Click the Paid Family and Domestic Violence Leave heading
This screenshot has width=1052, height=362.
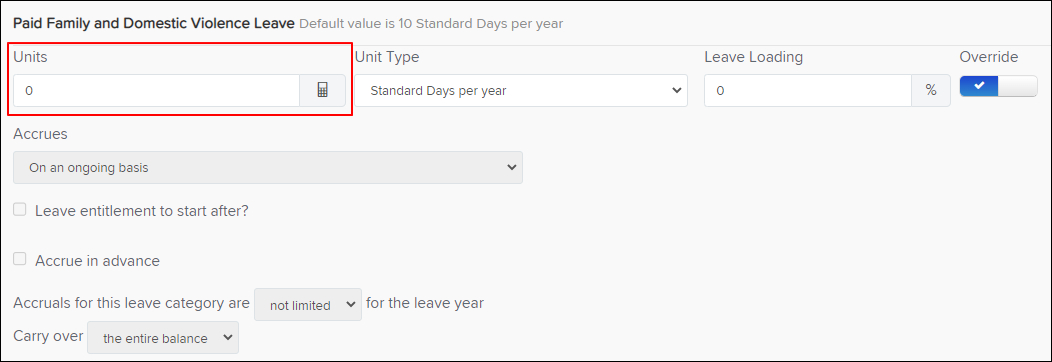154,23
